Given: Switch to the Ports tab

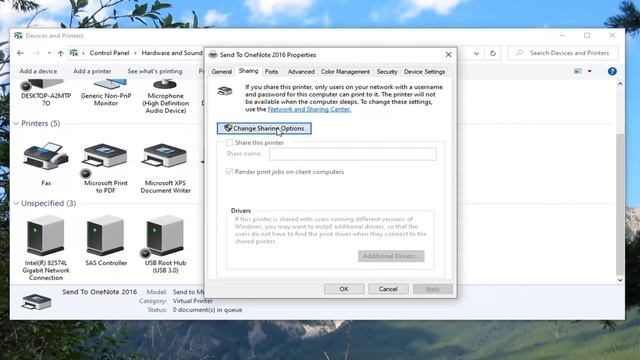Looking at the screenshot, I should (x=271, y=72).
